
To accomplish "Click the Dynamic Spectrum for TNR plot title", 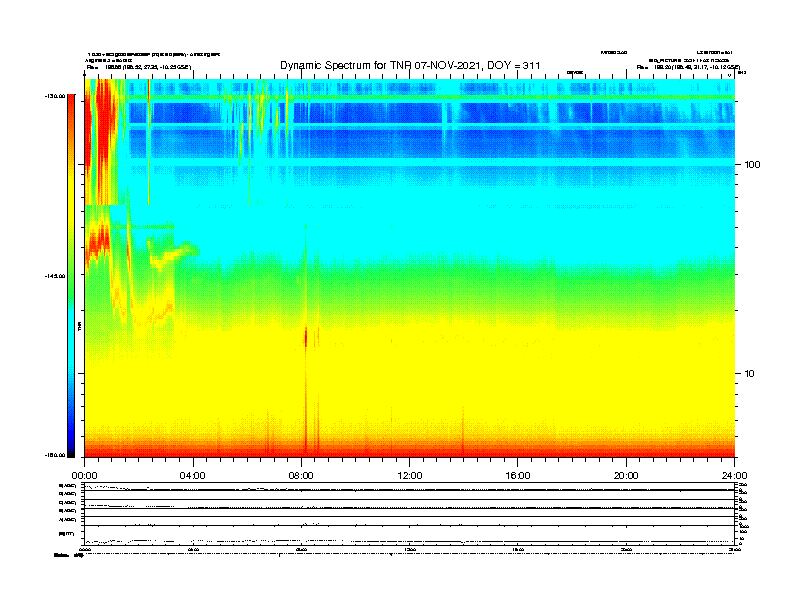I will click(x=410, y=65).
